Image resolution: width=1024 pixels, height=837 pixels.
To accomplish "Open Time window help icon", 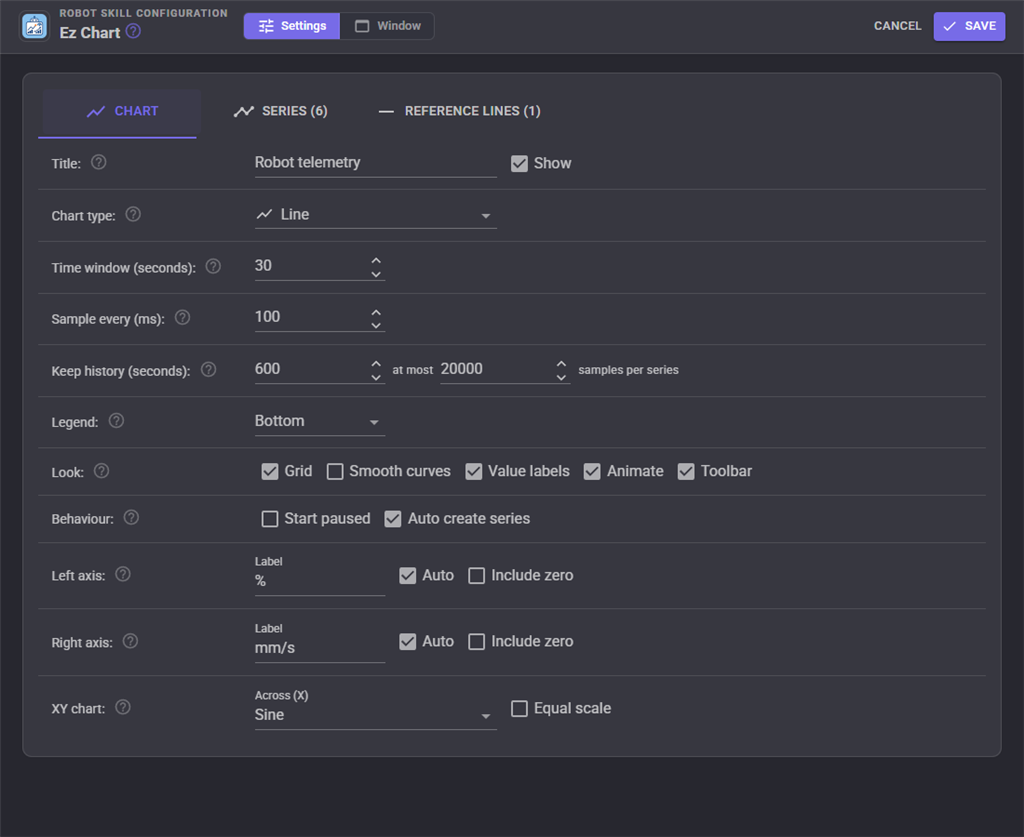I will (x=213, y=266).
